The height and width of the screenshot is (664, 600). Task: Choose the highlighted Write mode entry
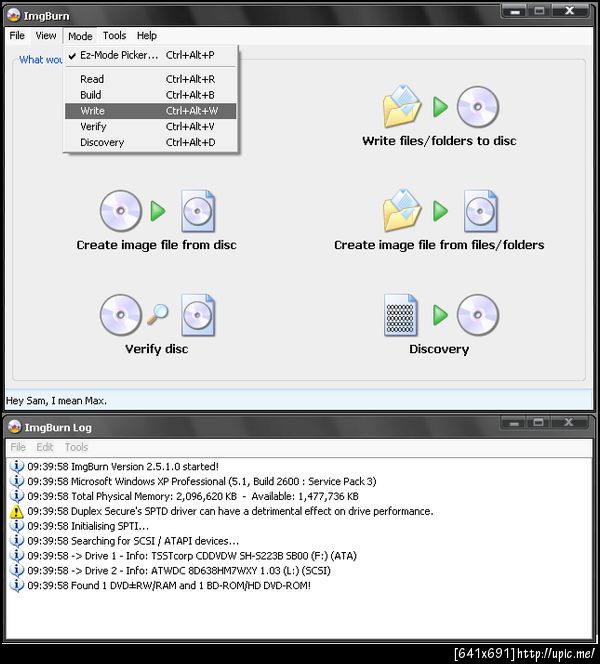[x=150, y=111]
